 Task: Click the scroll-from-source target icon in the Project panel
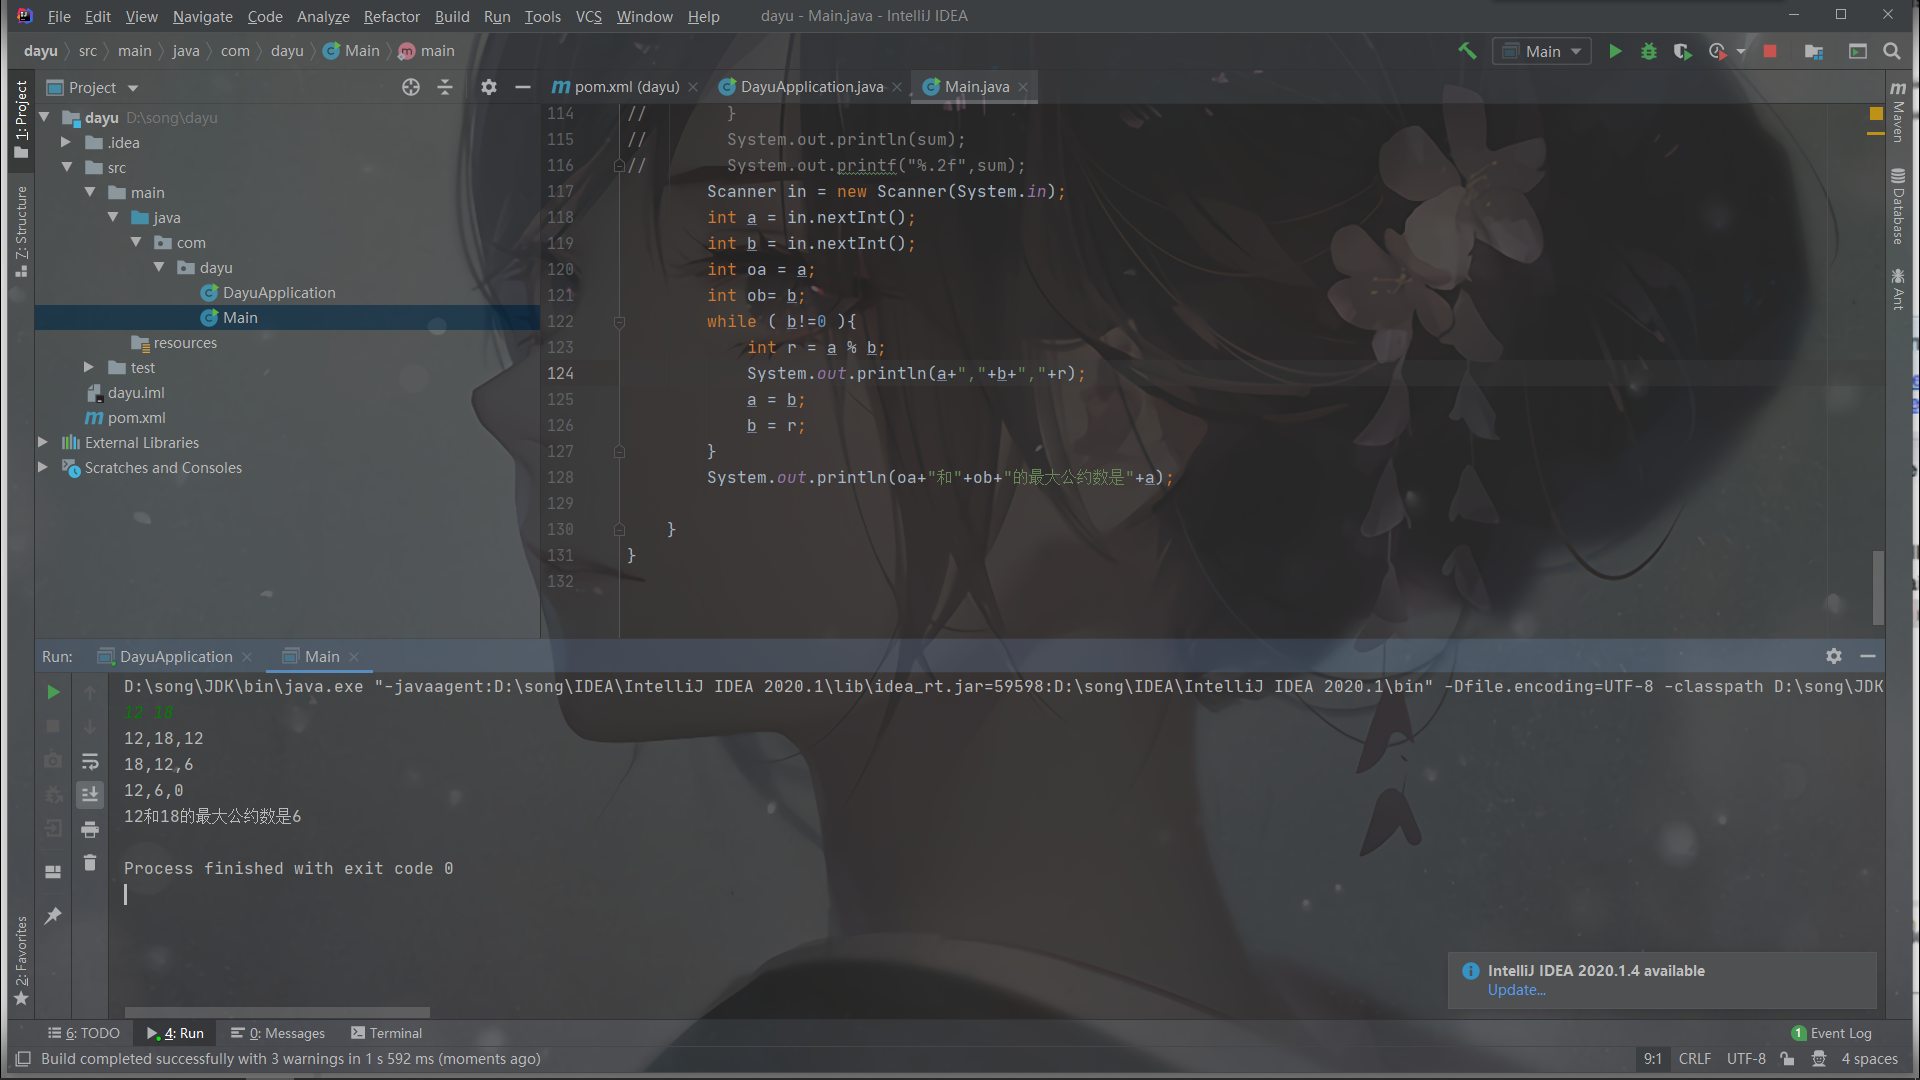411,87
